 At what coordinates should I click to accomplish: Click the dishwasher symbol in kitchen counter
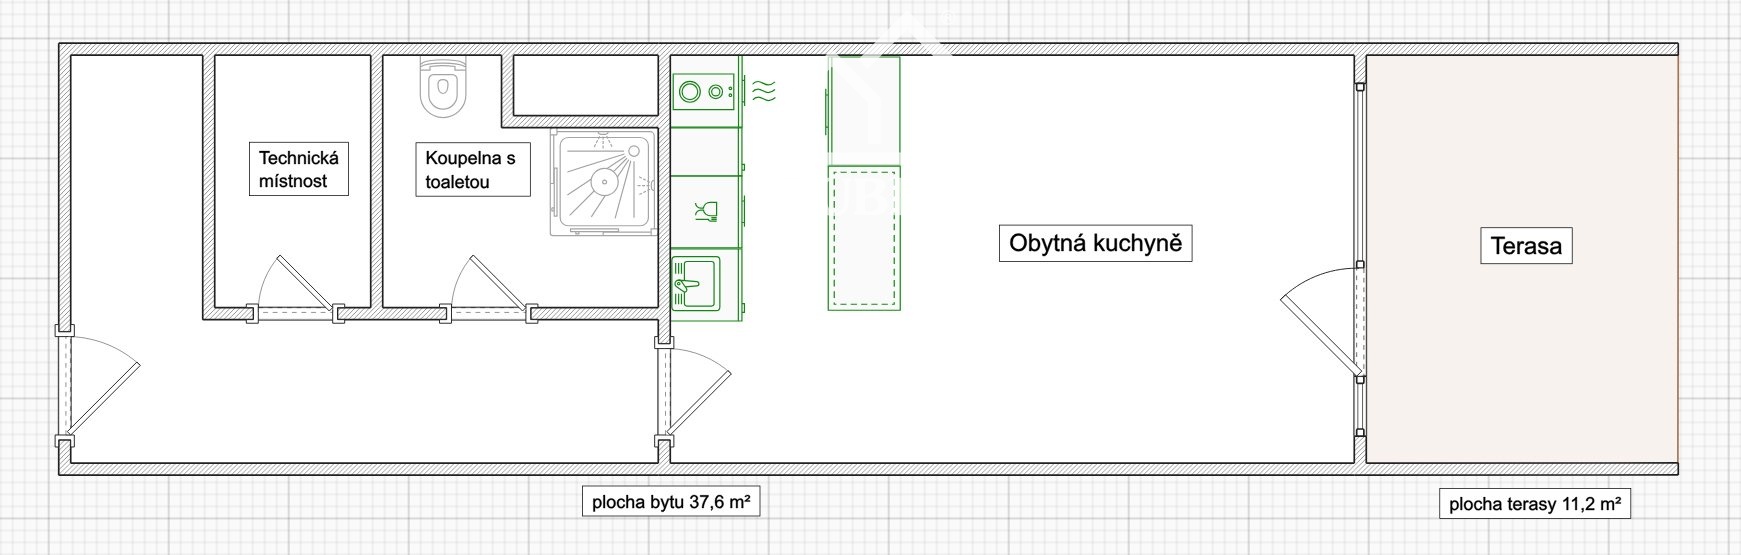[705, 212]
